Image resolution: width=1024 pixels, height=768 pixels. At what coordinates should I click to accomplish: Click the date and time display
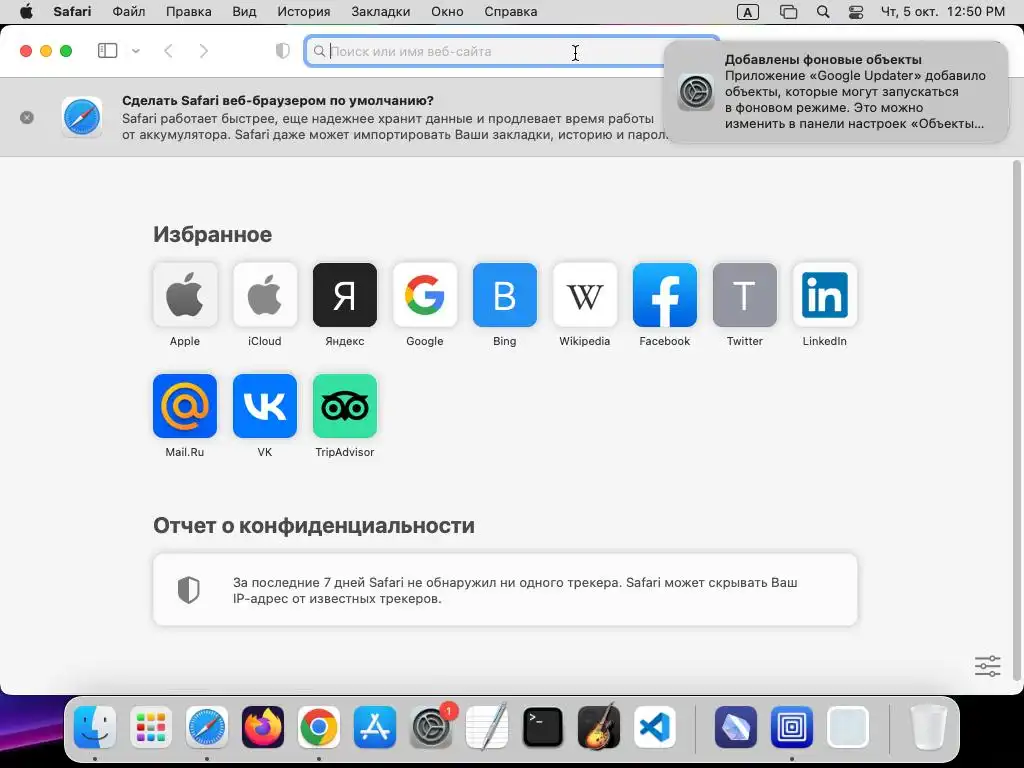(x=942, y=12)
